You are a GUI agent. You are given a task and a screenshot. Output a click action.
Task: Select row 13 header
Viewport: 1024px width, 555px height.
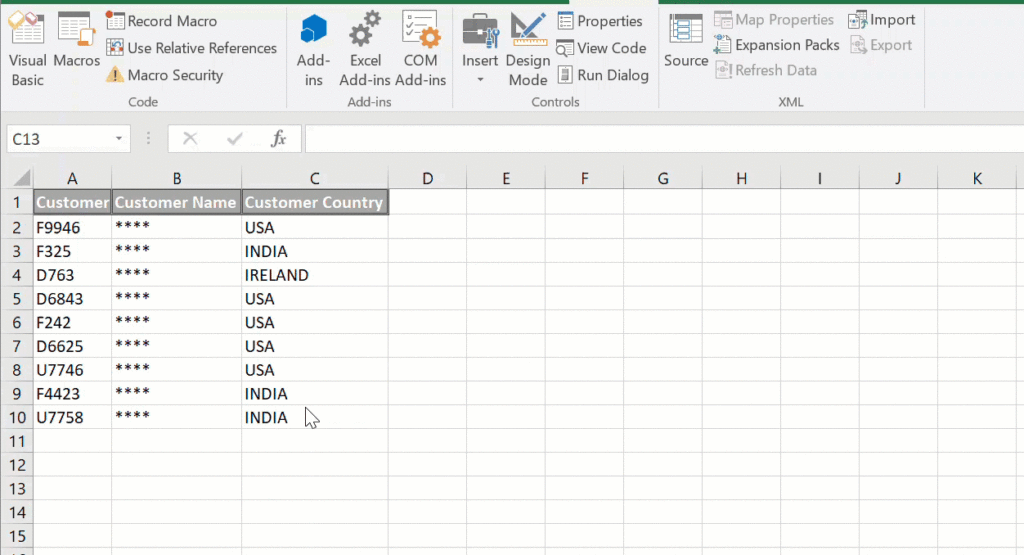pyautogui.click(x=16, y=488)
